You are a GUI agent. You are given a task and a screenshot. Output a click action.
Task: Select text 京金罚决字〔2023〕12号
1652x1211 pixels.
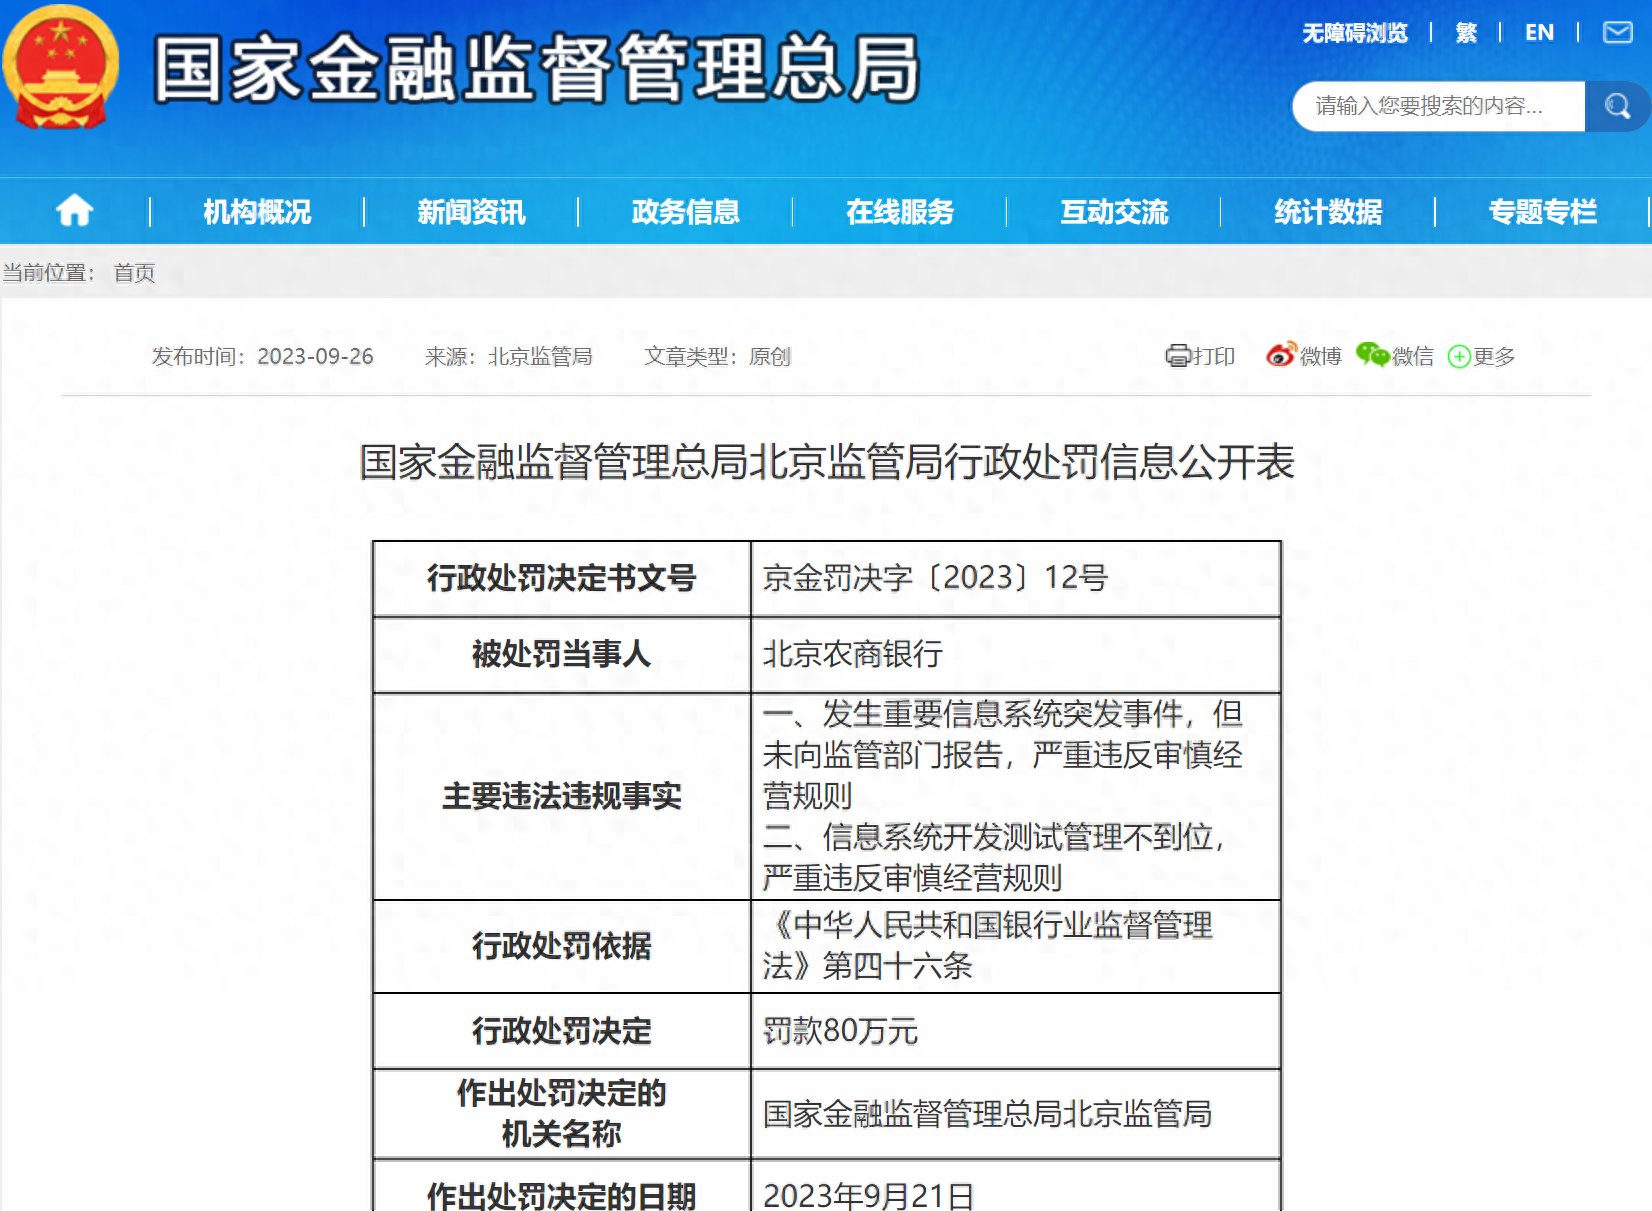click(935, 578)
